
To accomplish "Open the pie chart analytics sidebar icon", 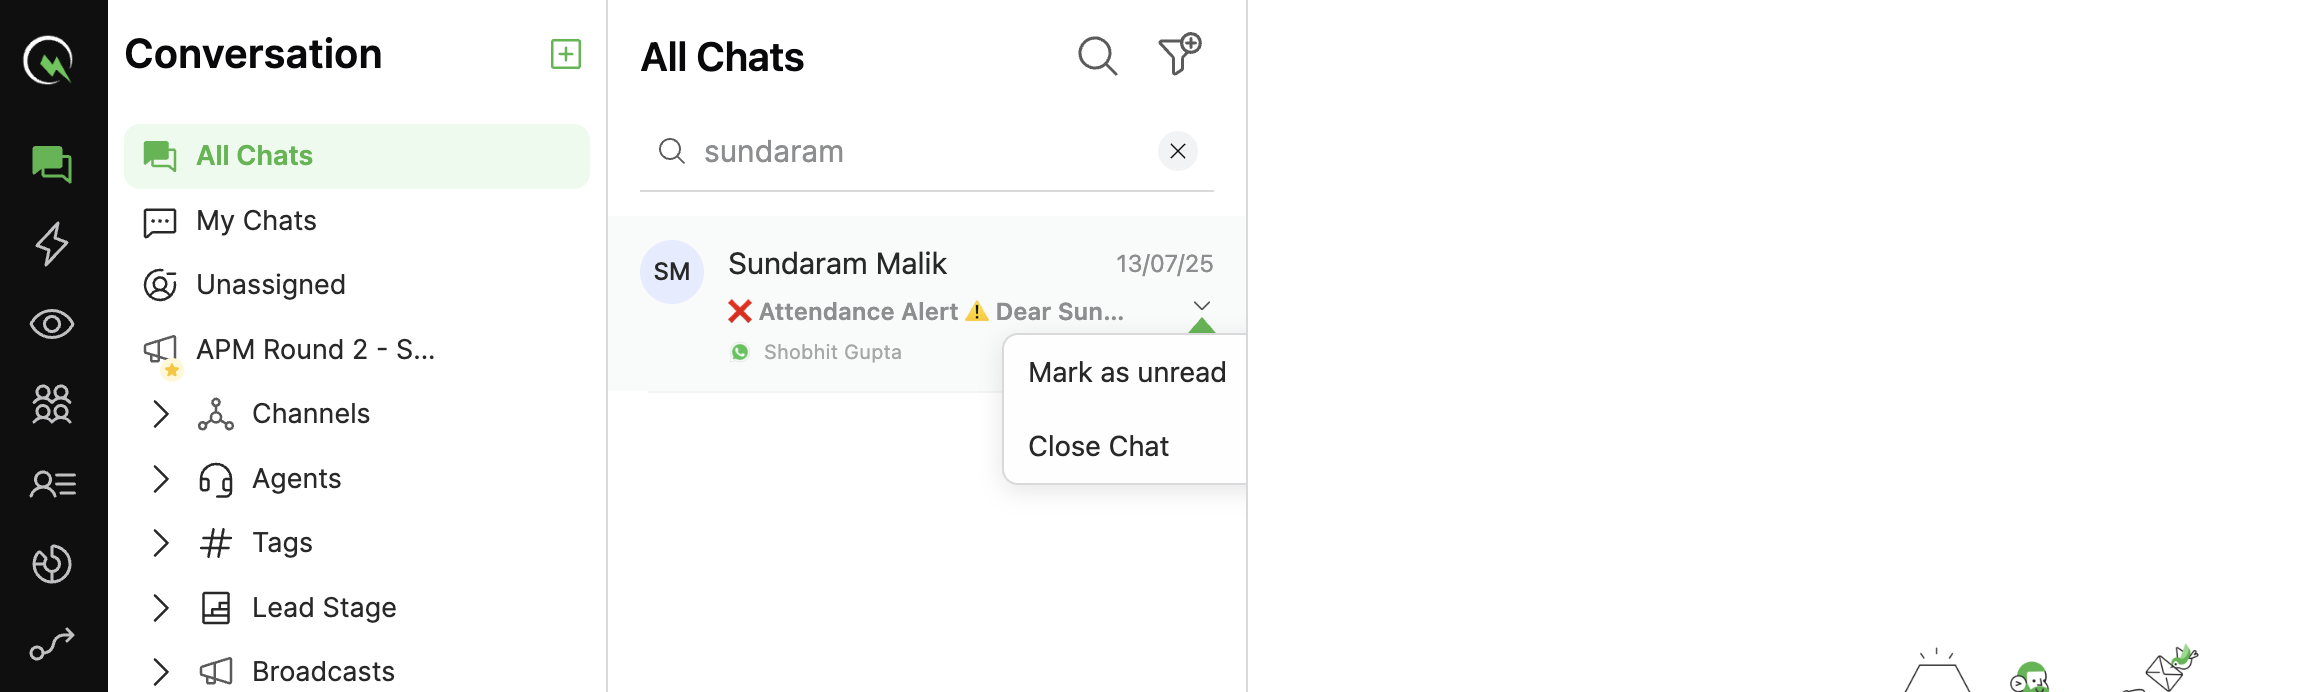I will 52,564.
